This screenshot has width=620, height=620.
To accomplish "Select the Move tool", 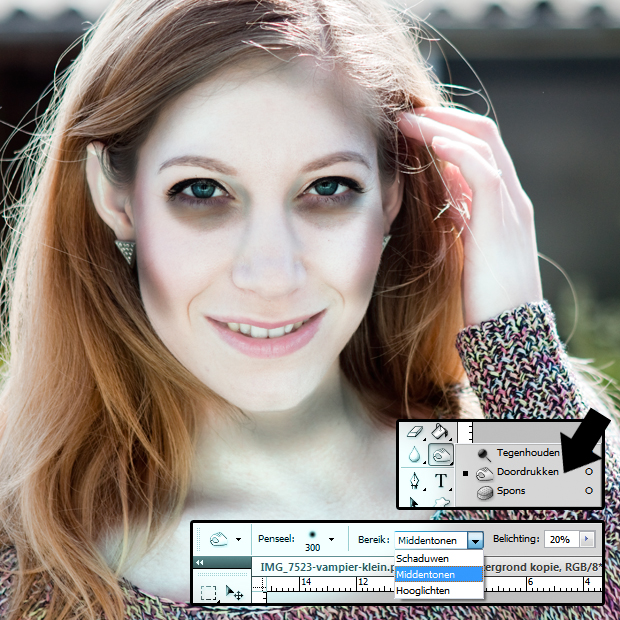I will click(234, 593).
